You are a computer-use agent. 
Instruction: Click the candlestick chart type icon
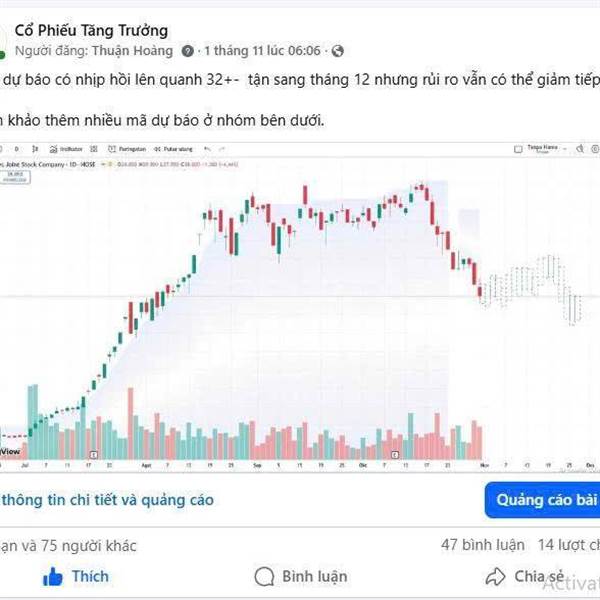35,149
